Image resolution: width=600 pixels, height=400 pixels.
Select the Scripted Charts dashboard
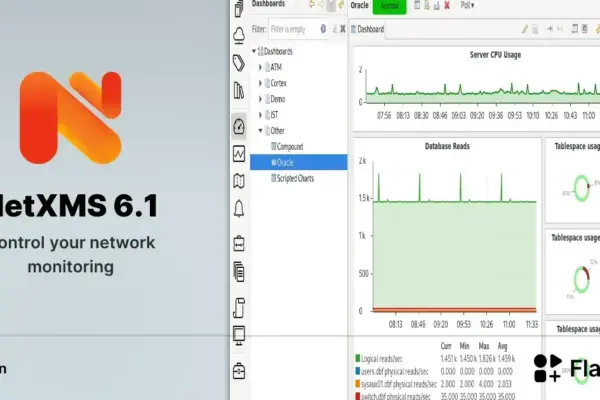[295, 178]
